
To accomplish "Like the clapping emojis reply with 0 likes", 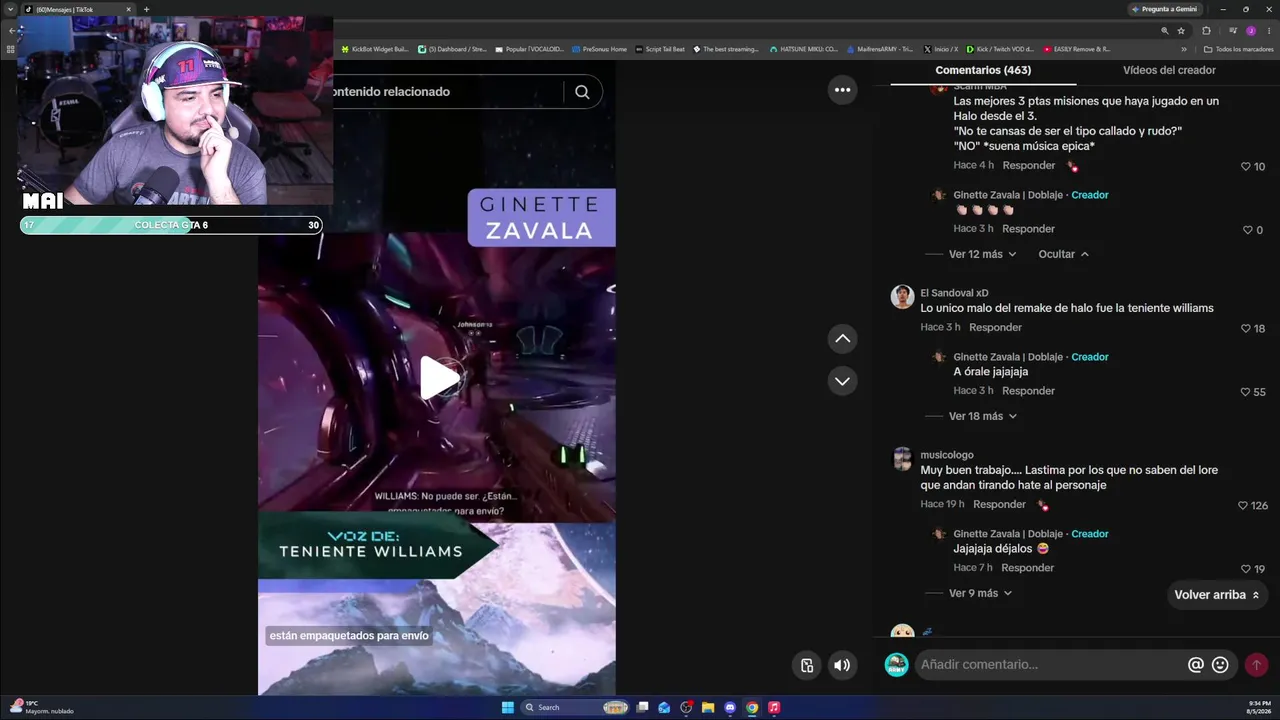I will (x=1247, y=230).
